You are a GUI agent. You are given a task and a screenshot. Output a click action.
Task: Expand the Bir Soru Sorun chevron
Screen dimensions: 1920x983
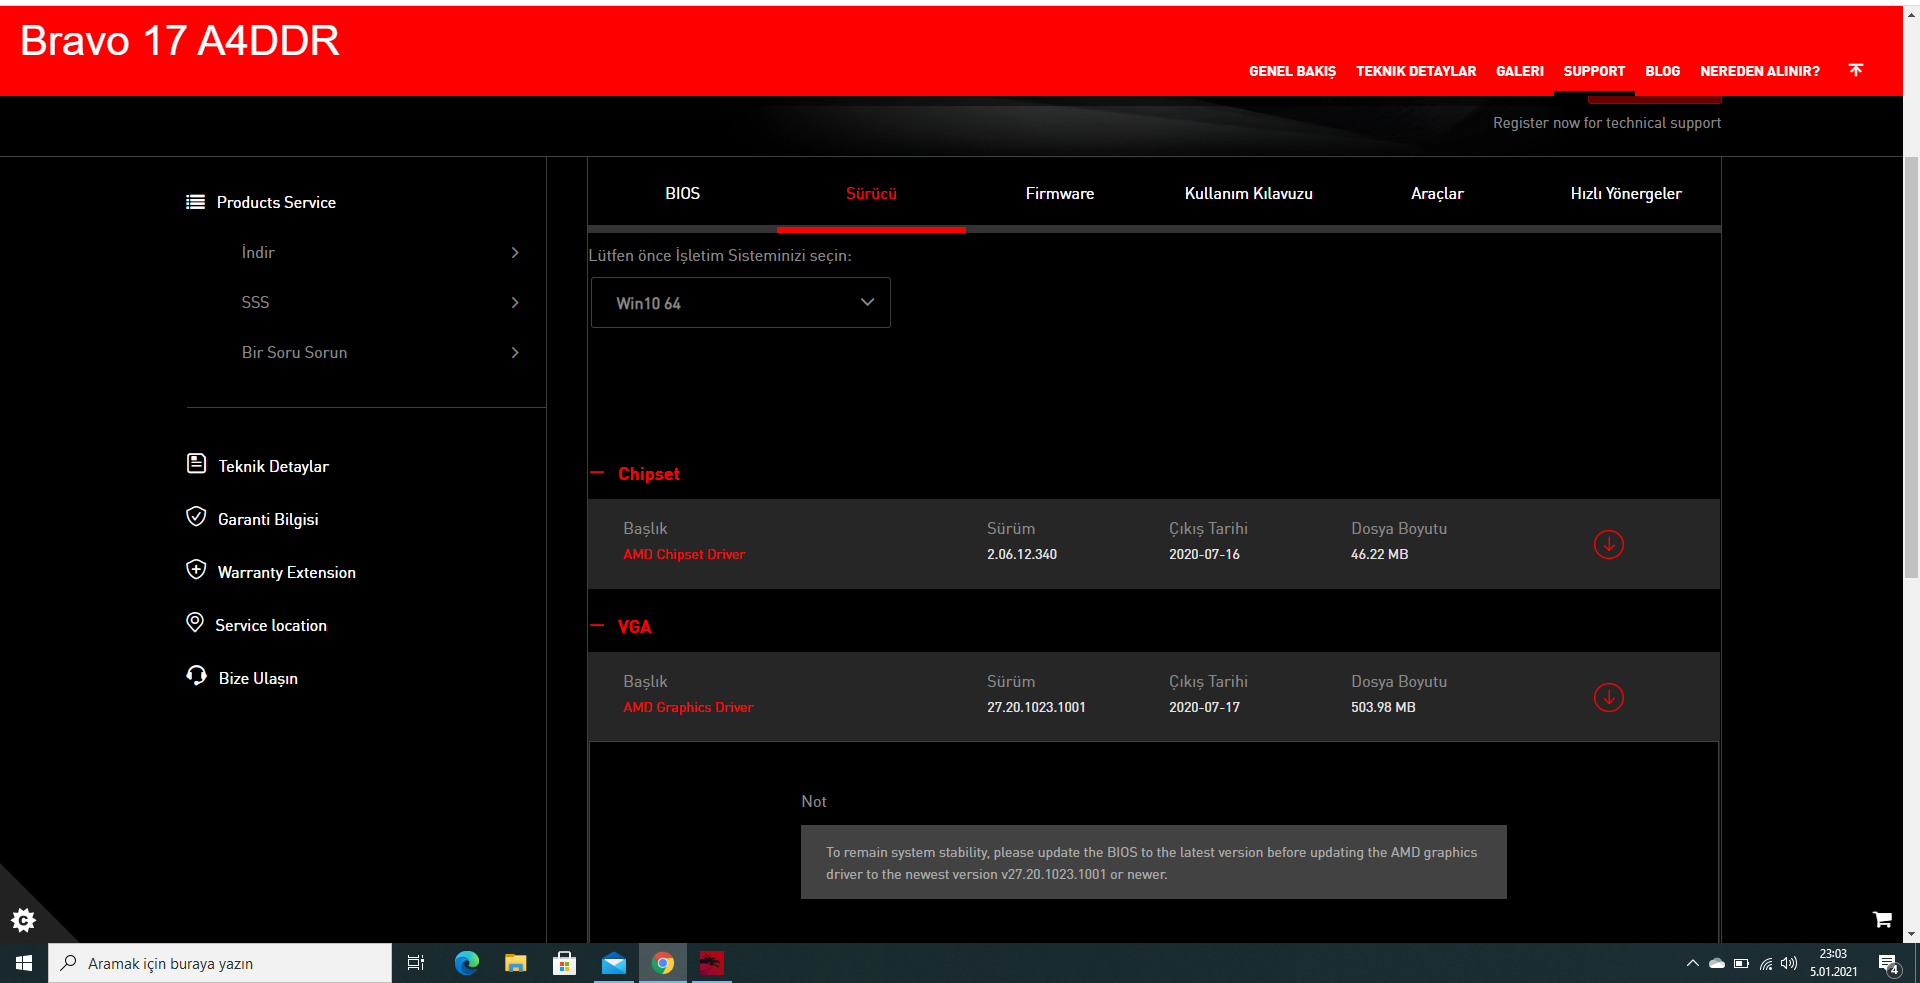pyautogui.click(x=515, y=353)
